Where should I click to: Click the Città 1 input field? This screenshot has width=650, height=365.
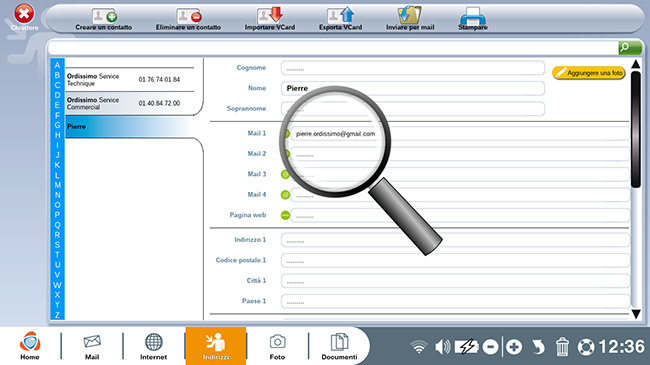point(455,281)
